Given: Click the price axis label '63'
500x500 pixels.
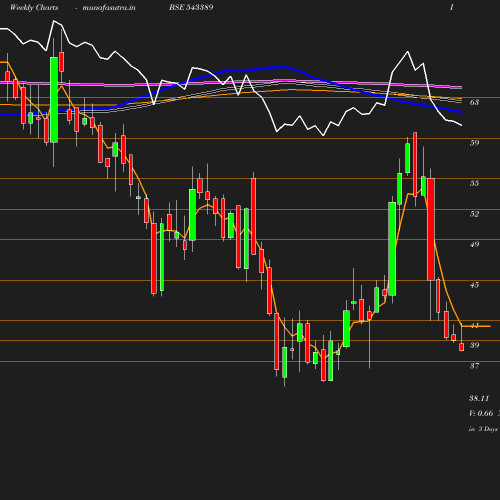Looking at the screenshot, I should 474,102.
